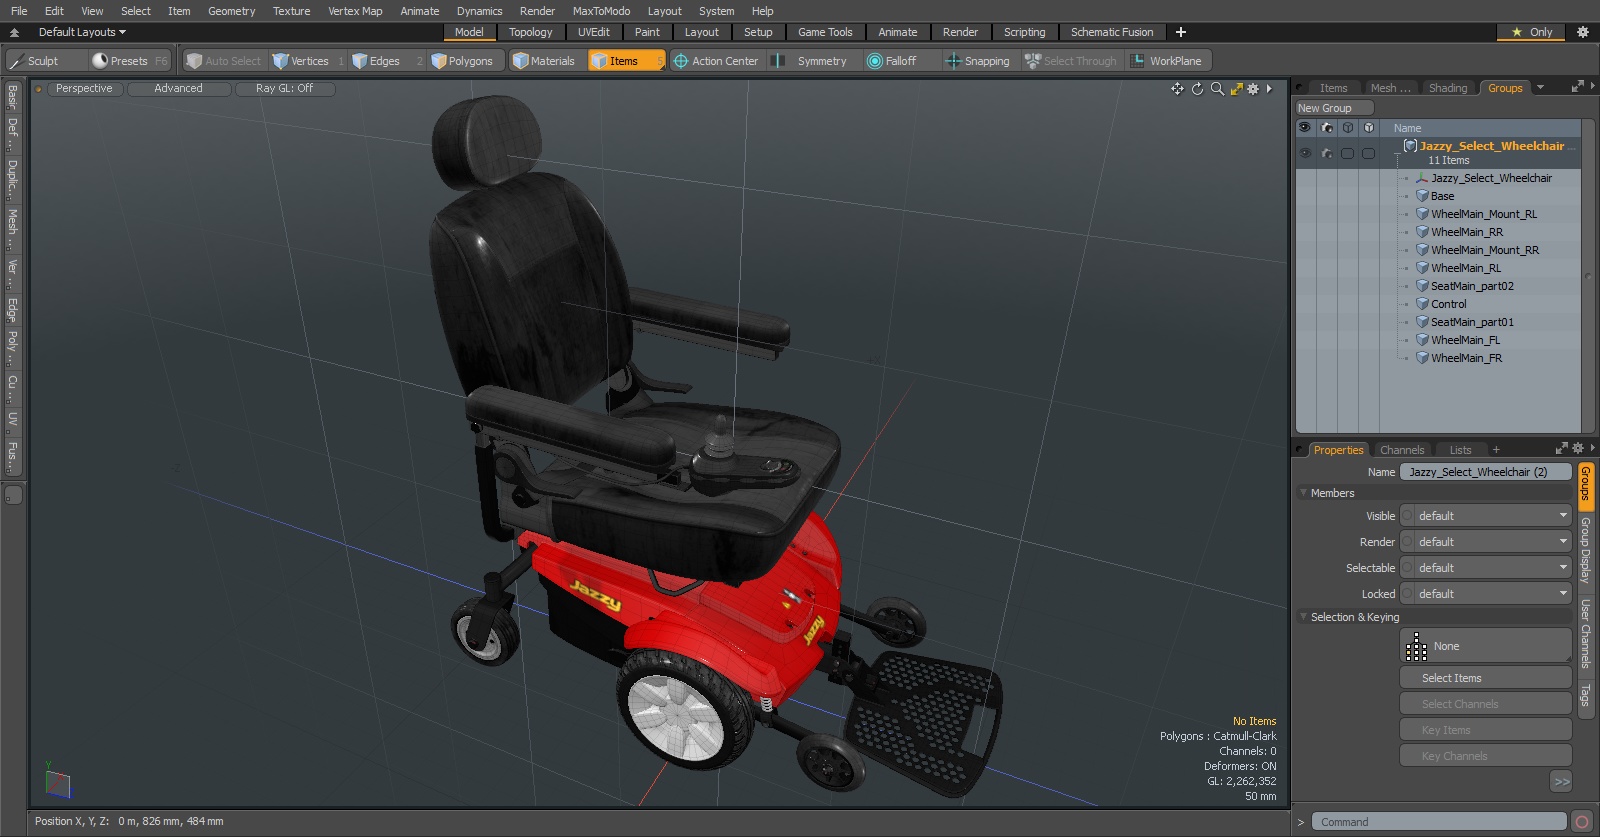Open the Selectable default dropdown
1600x837 pixels.
point(1486,568)
